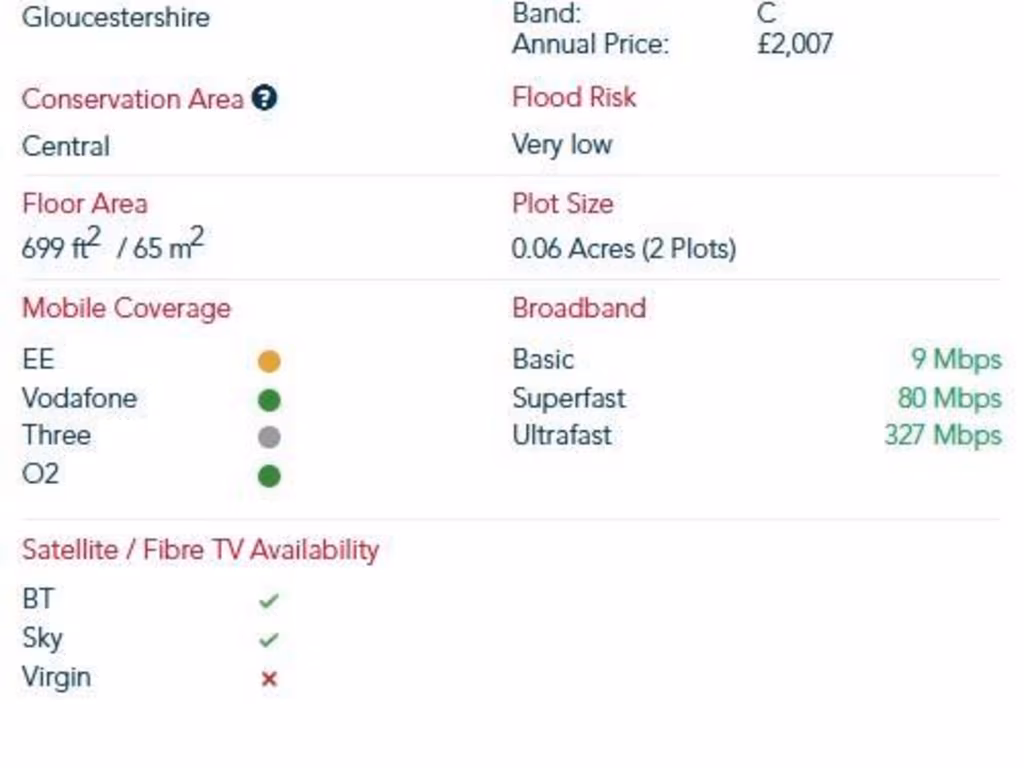This screenshot has width=1024, height=768.
Task: Click the Plot Size heading
Action: 563,204
